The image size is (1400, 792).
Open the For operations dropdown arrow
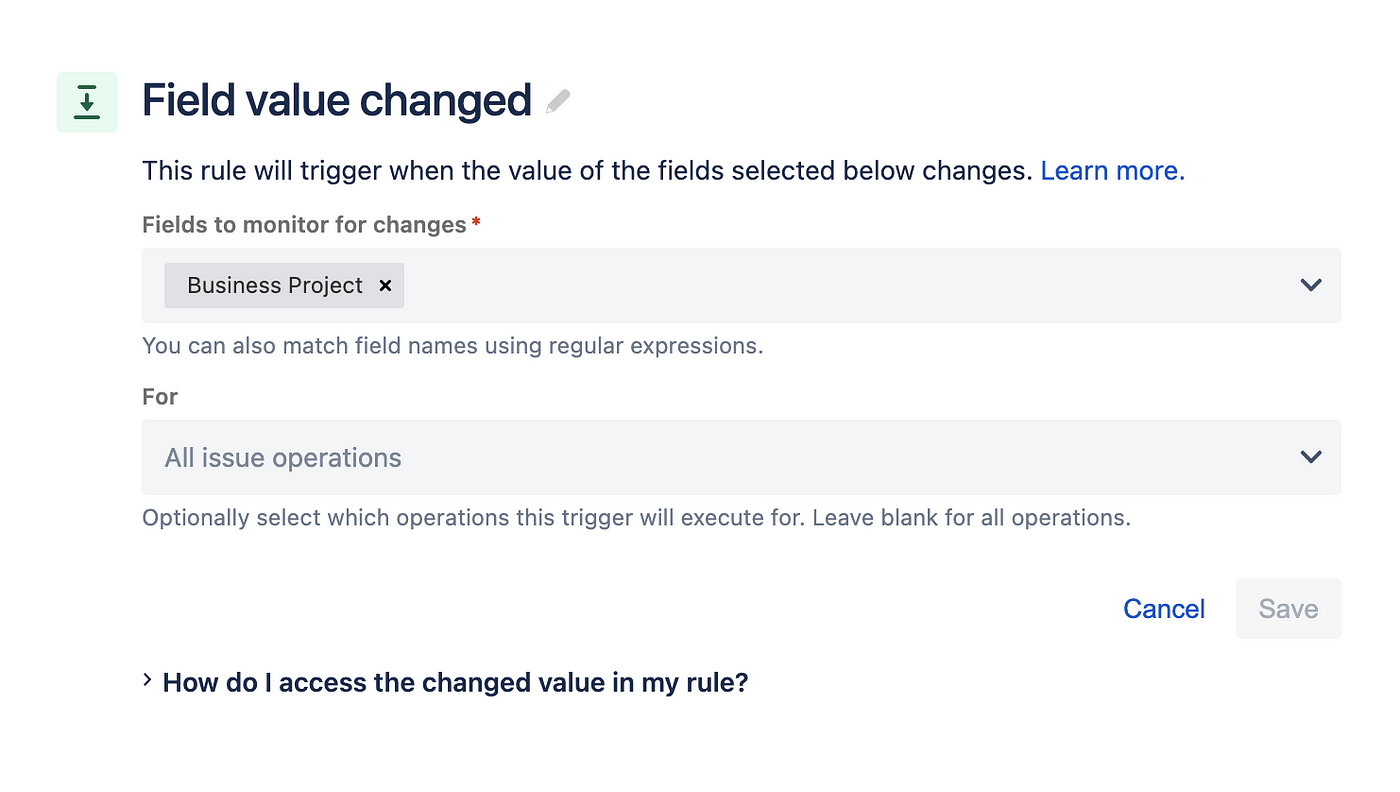pos(1311,457)
